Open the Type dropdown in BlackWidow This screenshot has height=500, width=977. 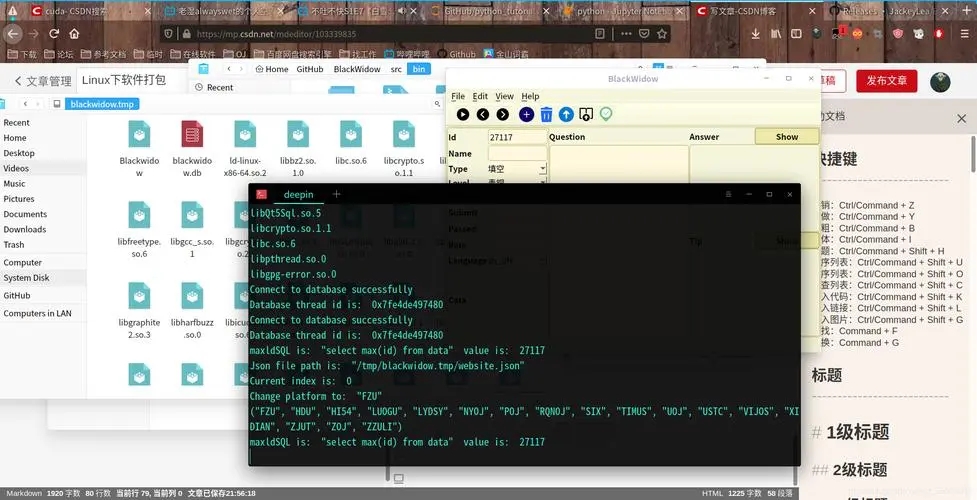[517, 169]
